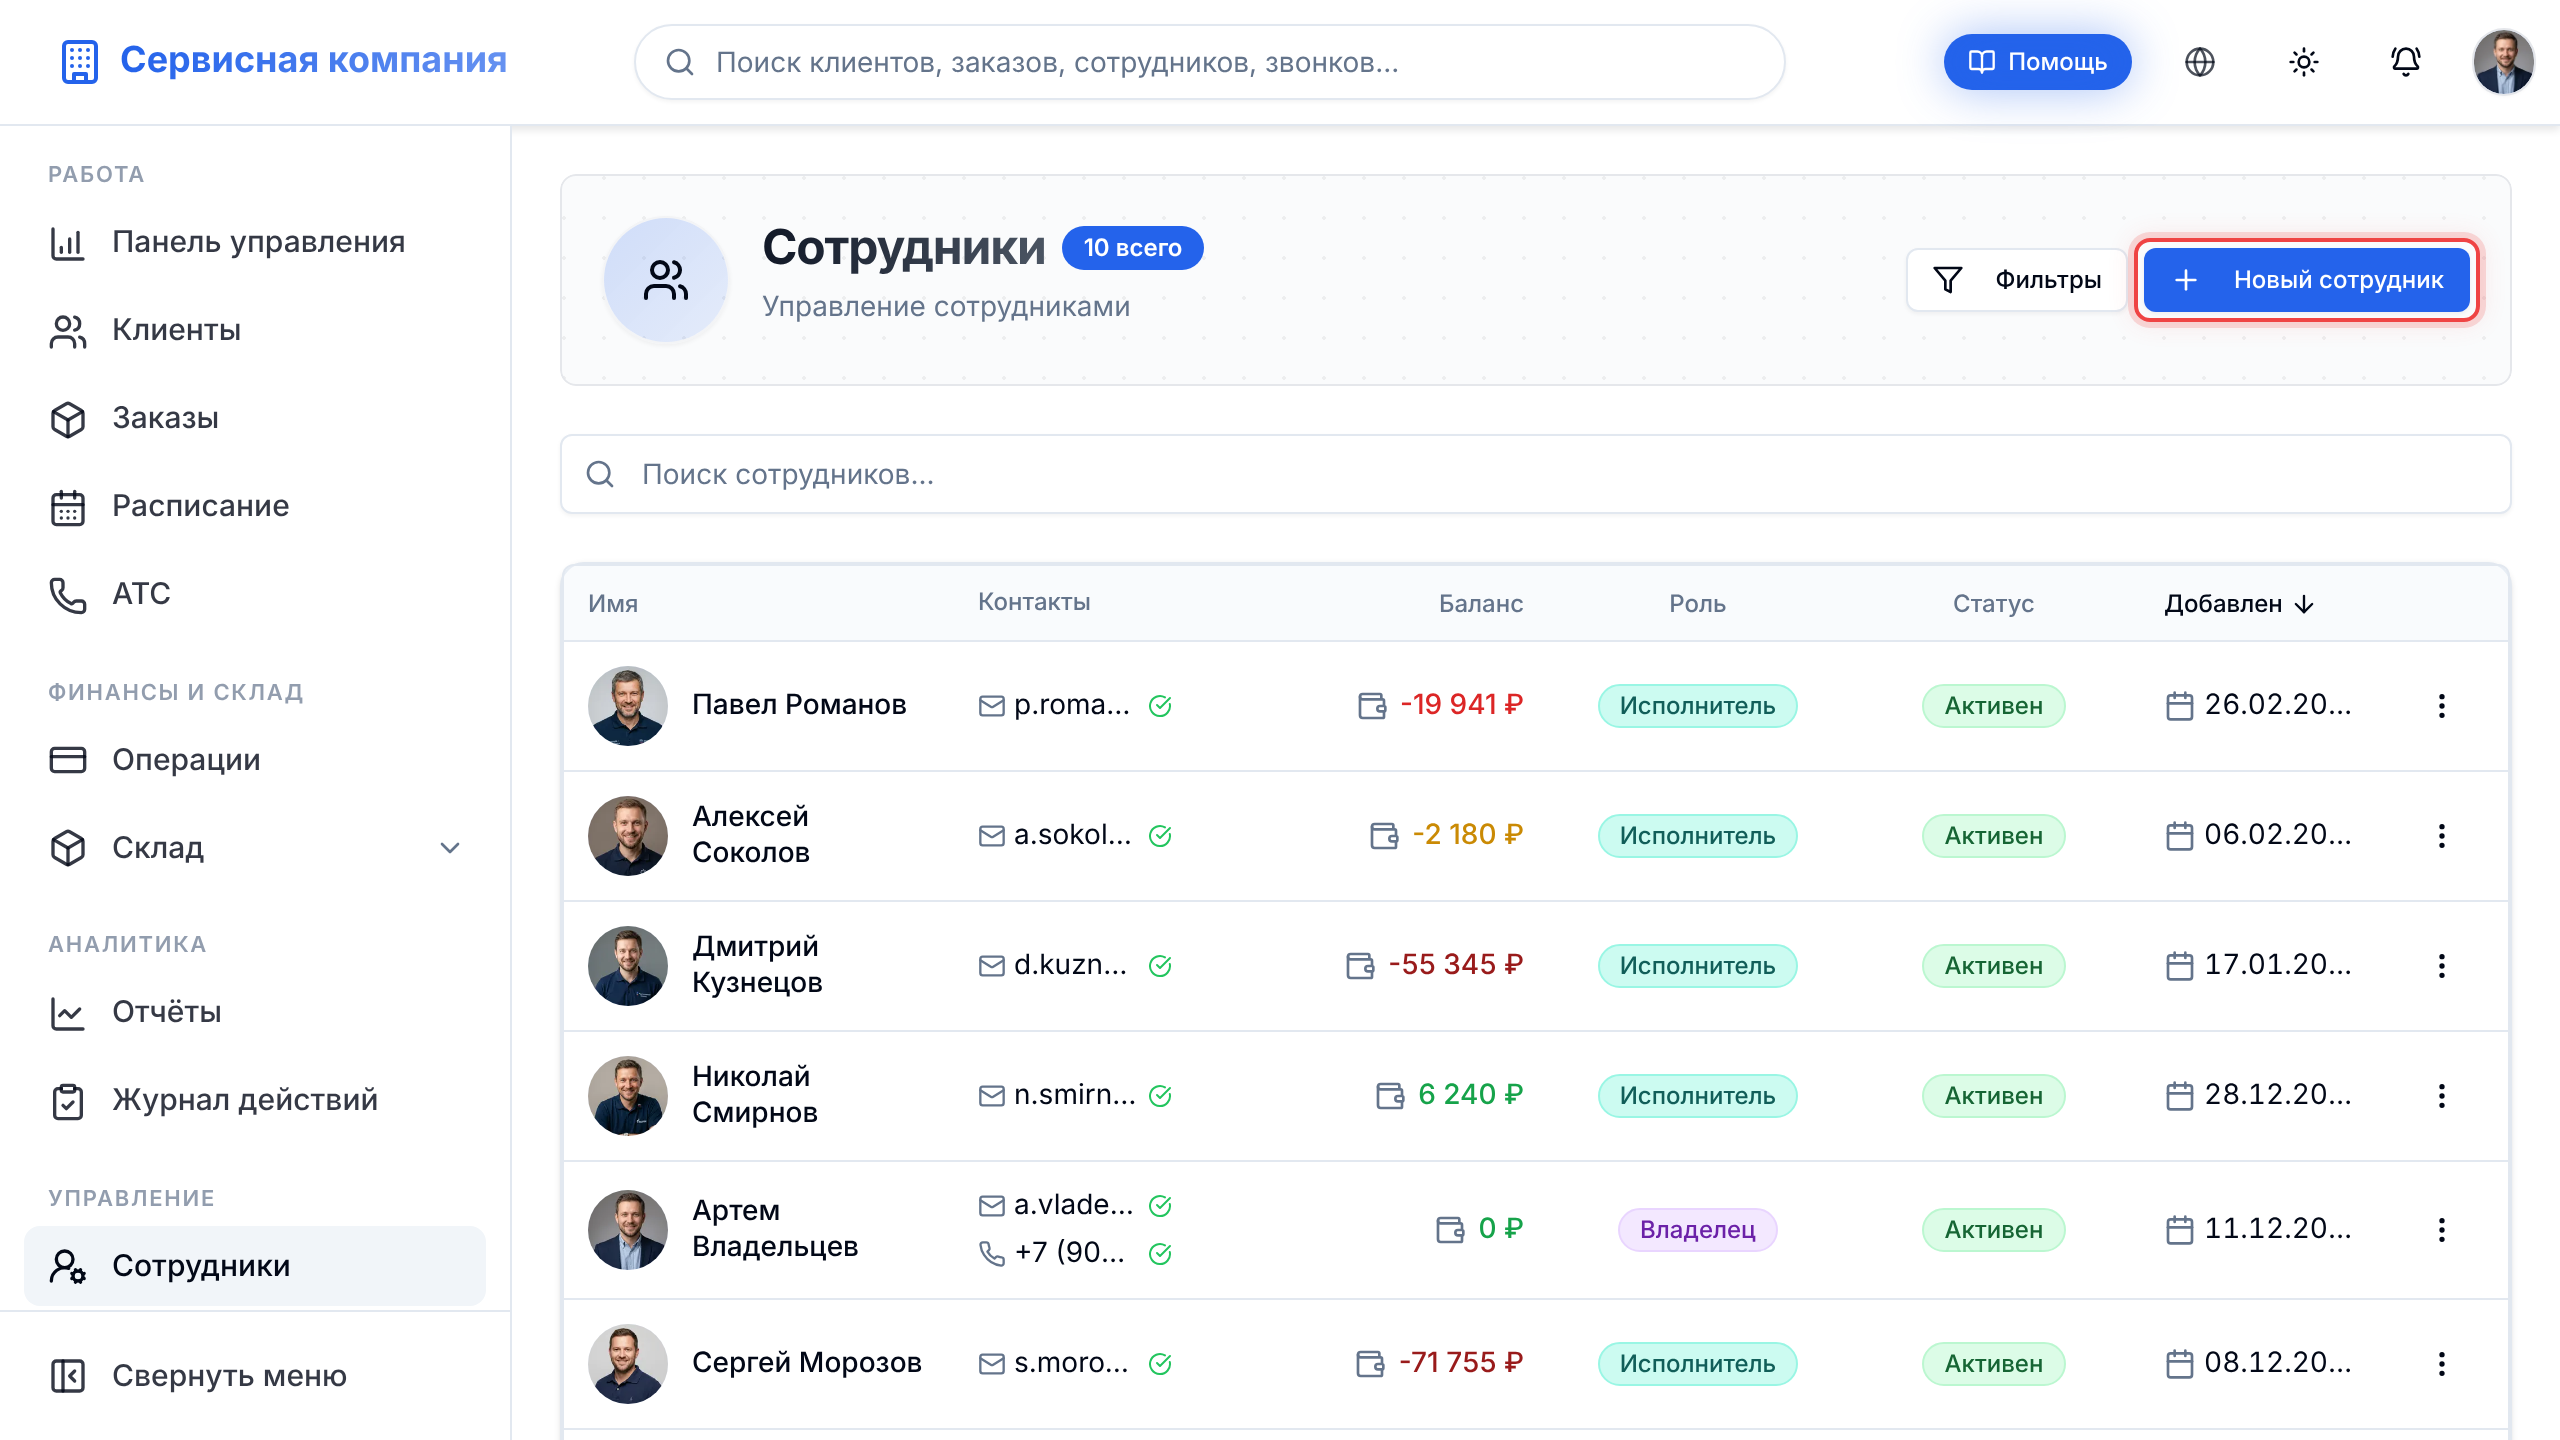Screen dimensions: 2560x1440
Task: Sort by the Баланс column header
Action: pos(1480,604)
